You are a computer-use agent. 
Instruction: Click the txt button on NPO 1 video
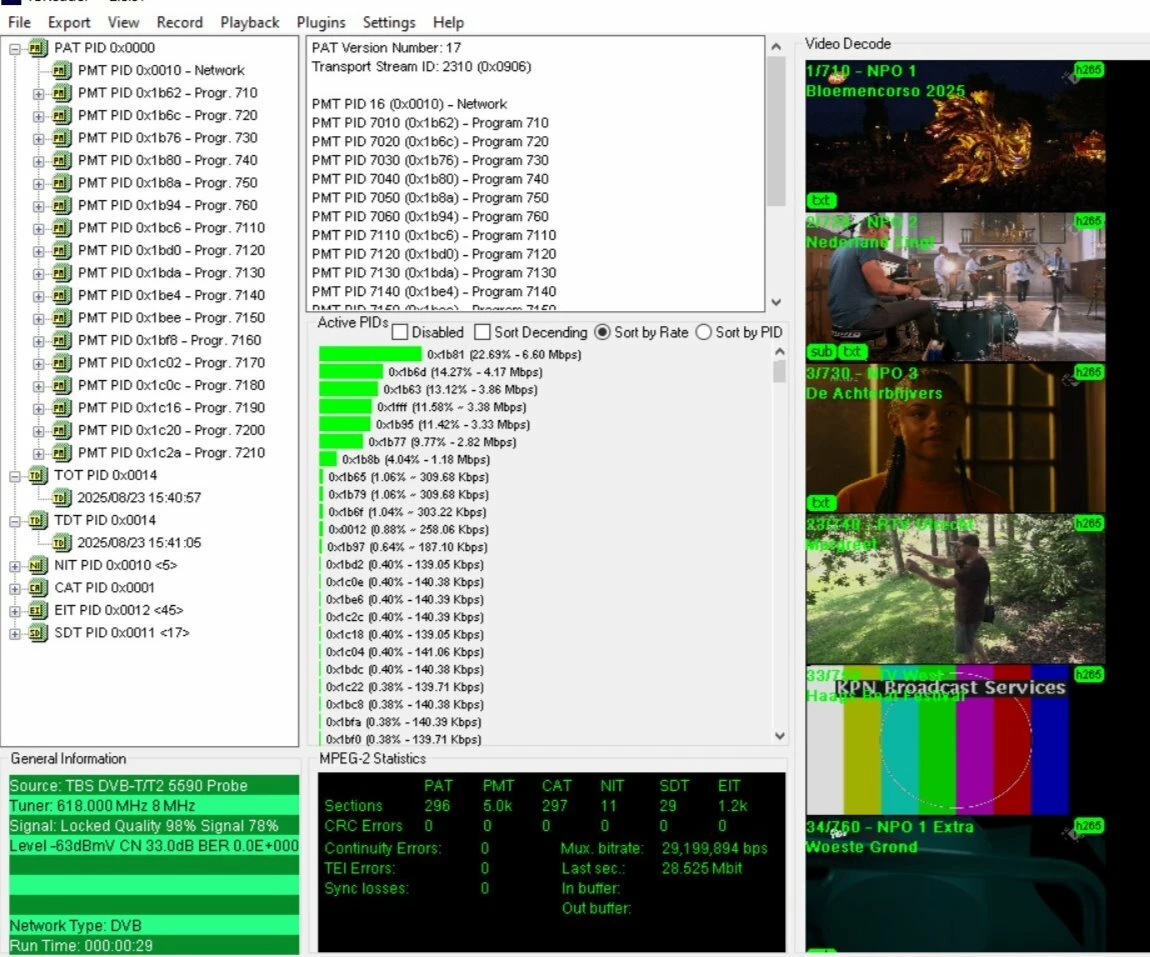[x=821, y=200]
